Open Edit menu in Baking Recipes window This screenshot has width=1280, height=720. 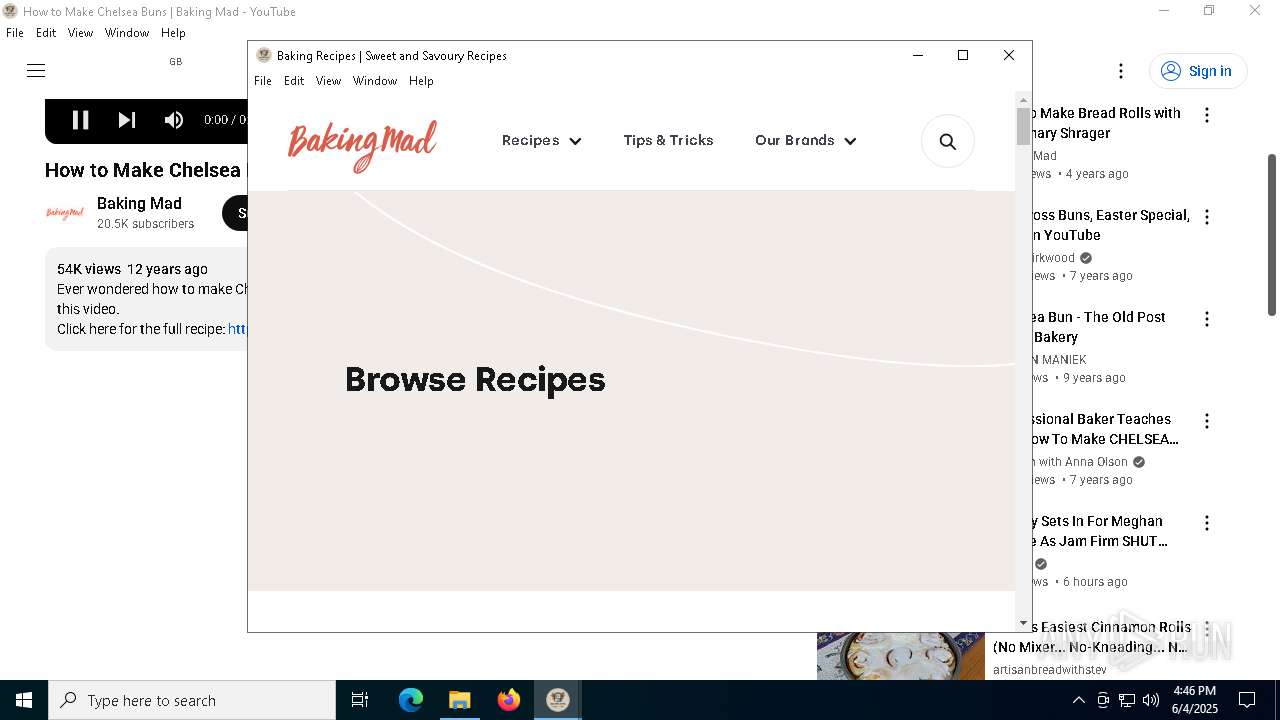point(294,81)
